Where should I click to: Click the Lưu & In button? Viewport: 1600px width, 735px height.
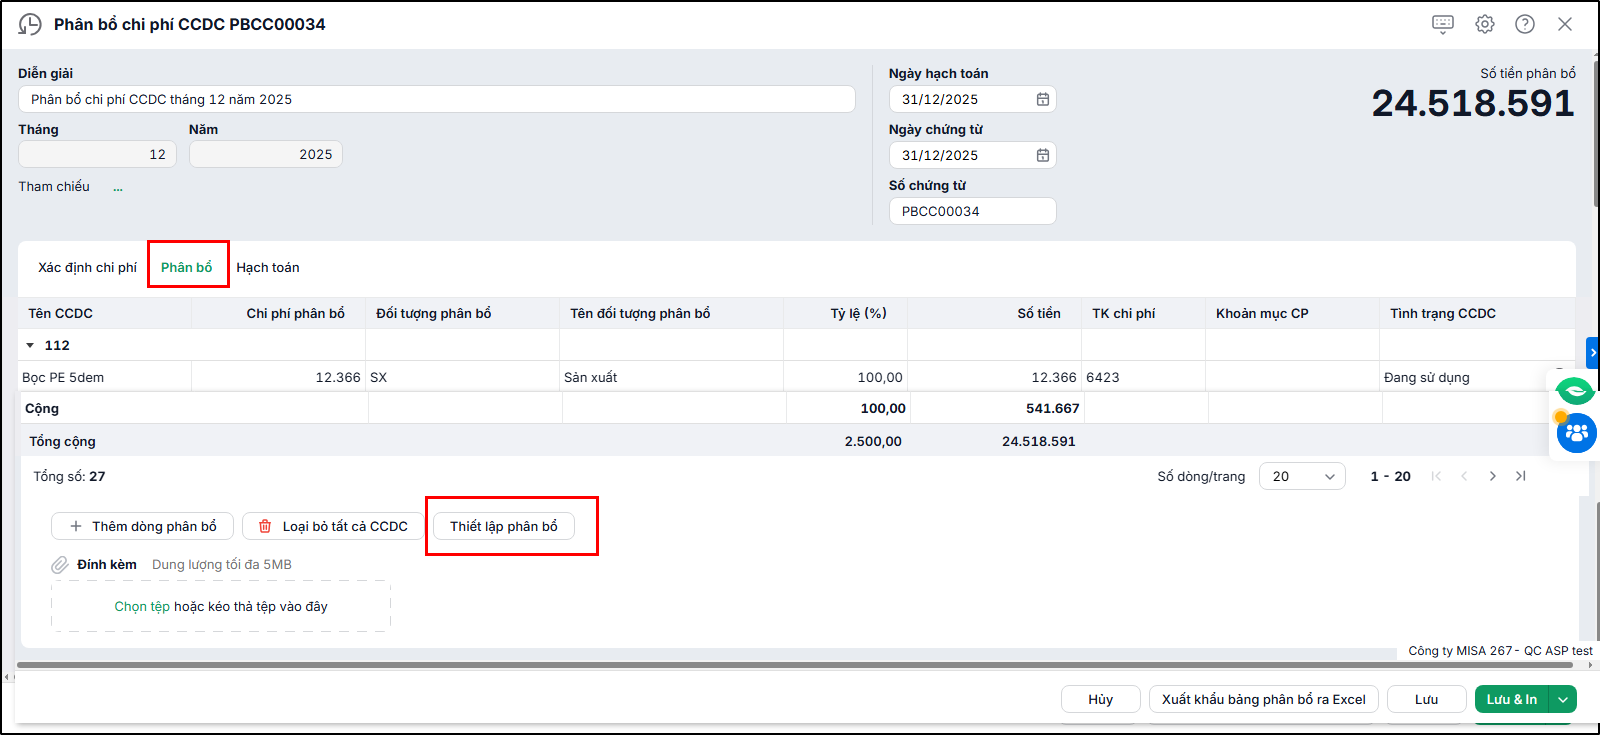(1512, 699)
